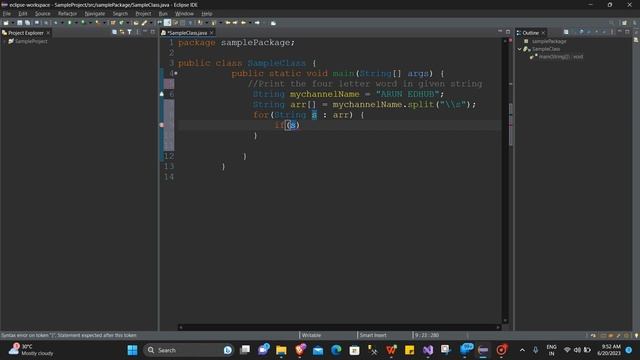The width and height of the screenshot is (640, 360).
Task: Maximize the Project Explorer panel
Action: tap(153, 32)
